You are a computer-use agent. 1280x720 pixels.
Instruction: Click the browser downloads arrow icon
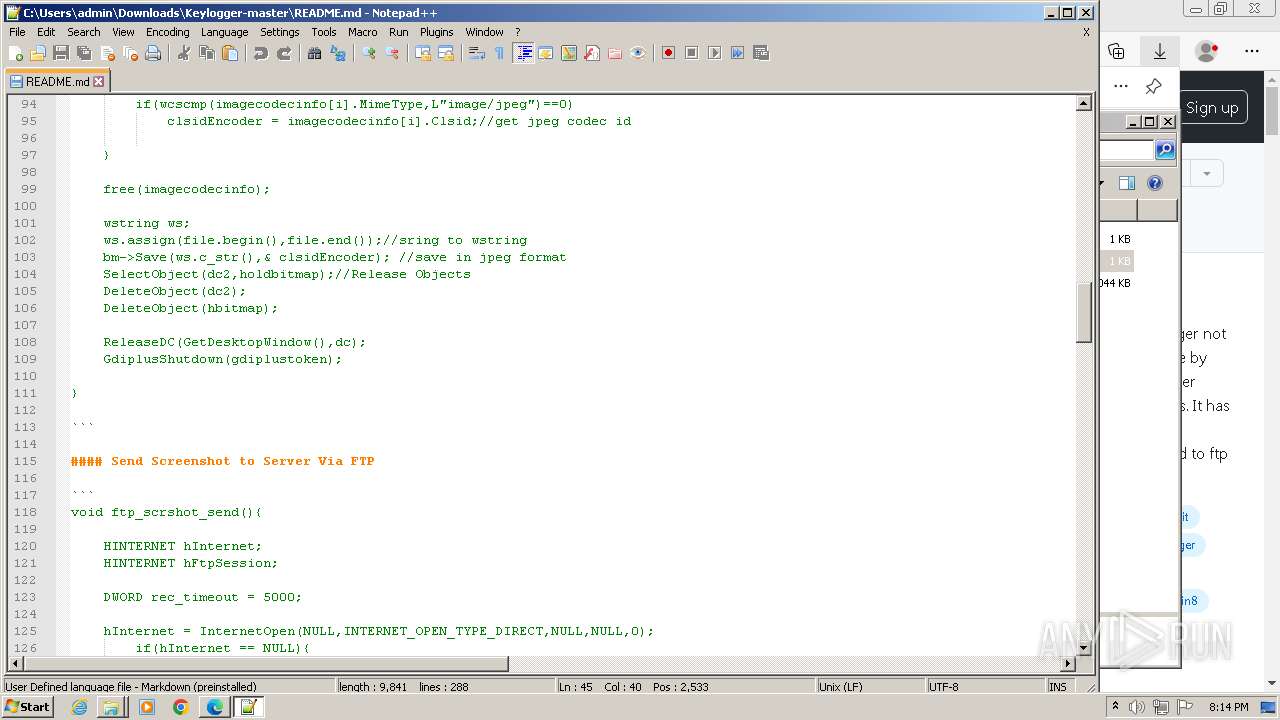click(x=1159, y=51)
